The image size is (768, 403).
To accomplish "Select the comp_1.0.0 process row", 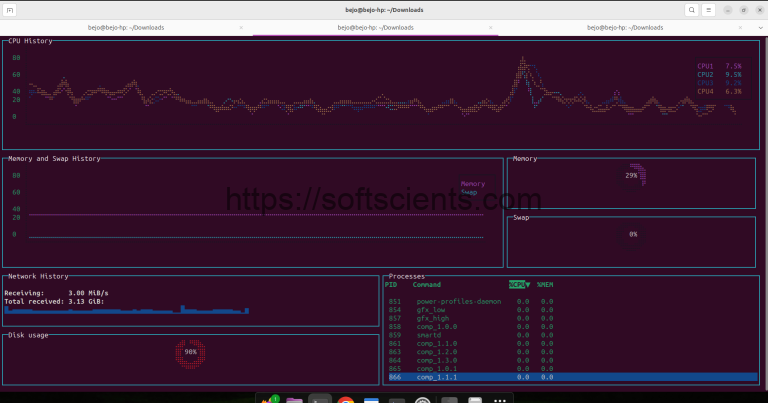I will [x=572, y=327].
